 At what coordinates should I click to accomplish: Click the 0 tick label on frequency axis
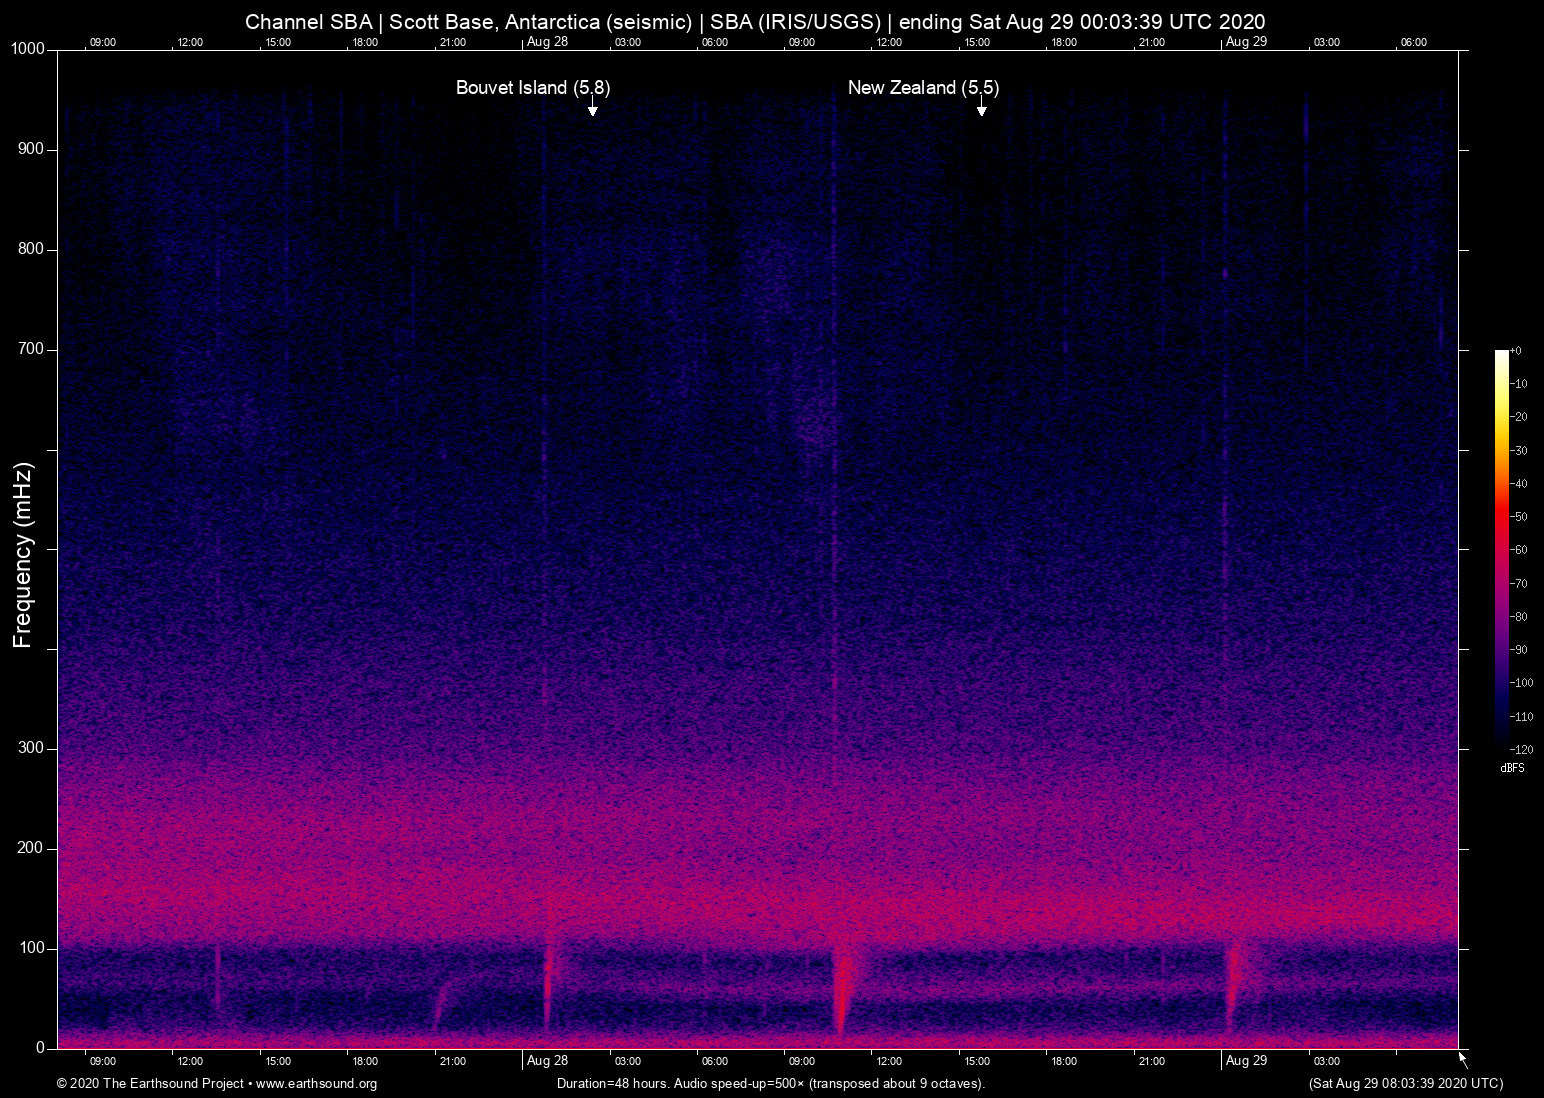point(40,1048)
